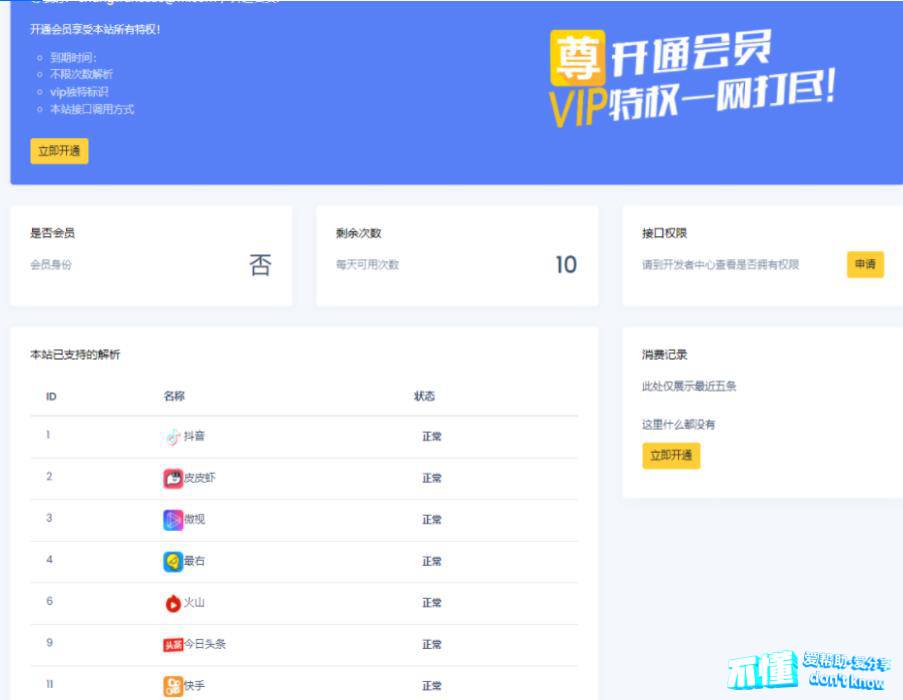The width and height of the screenshot is (903, 700).
Task: Click the 皮皮虾 app icon
Action: [x=173, y=478]
